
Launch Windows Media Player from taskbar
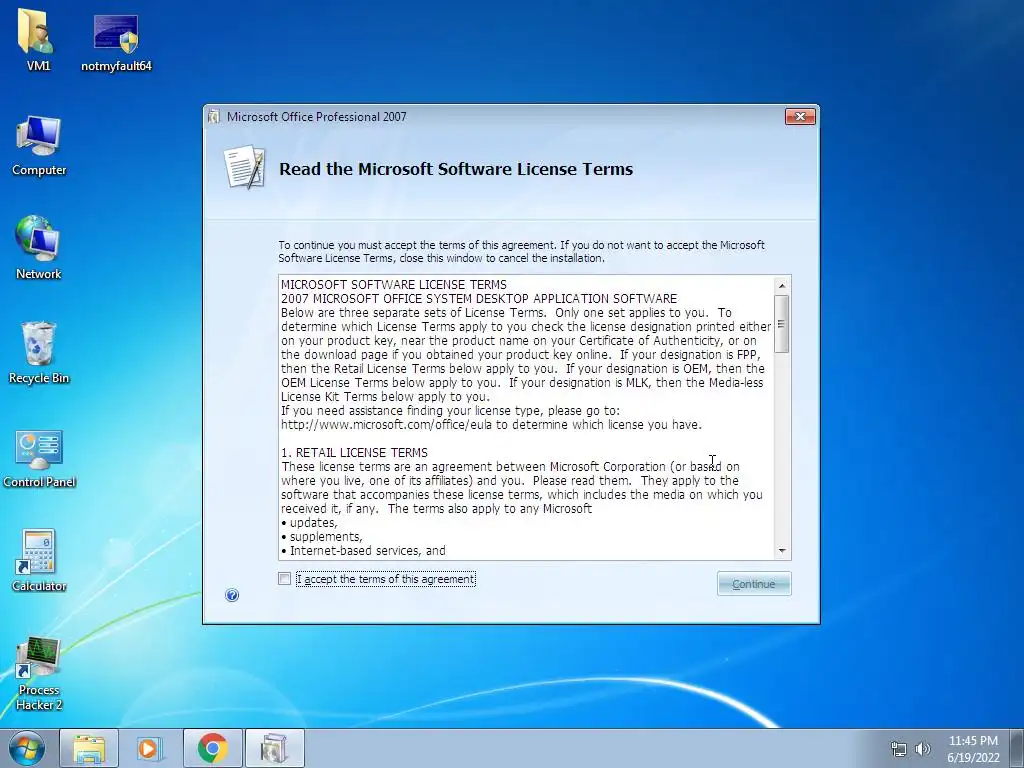[x=149, y=748]
